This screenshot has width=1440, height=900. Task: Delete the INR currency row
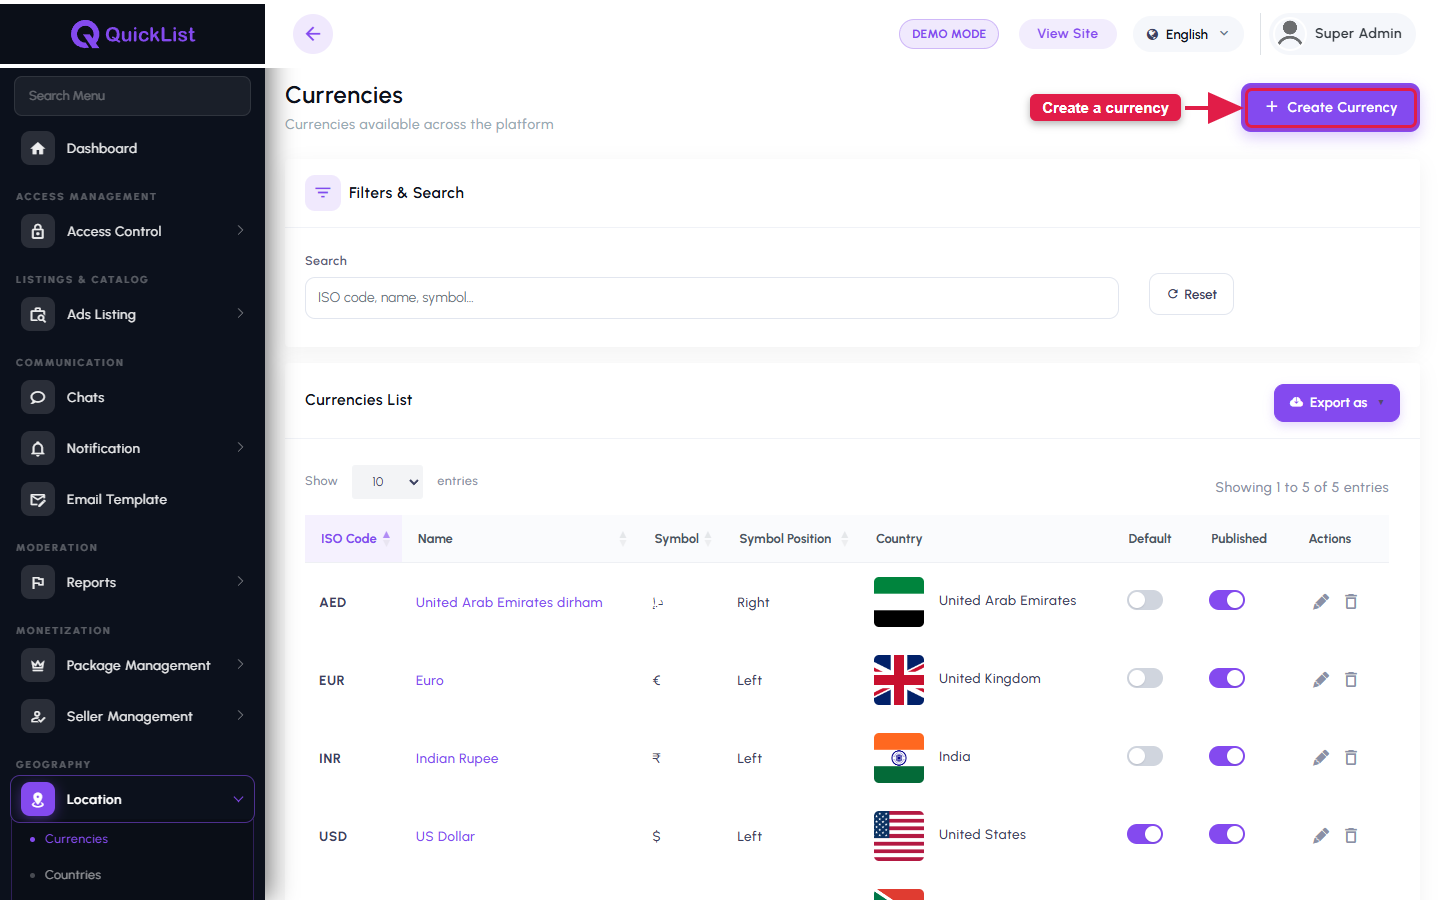coord(1351,757)
